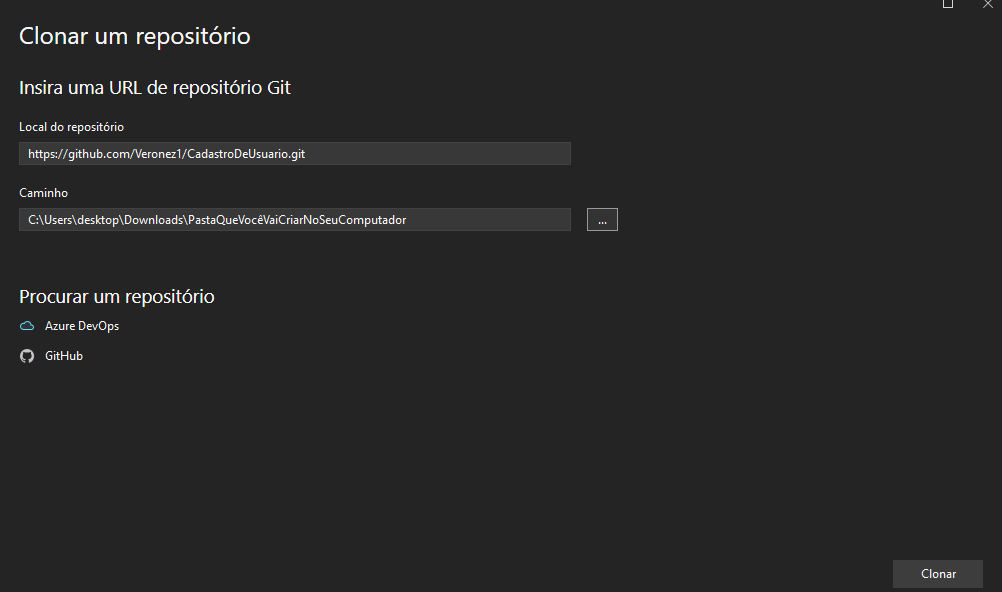Click the GitHub octocat icon
This screenshot has width=1002, height=592.
coord(27,356)
